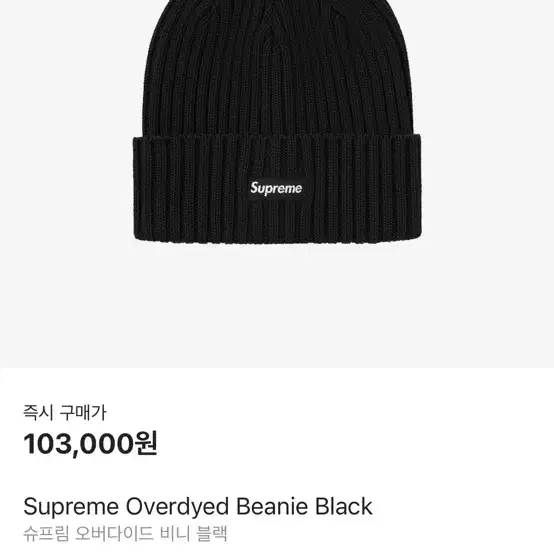Click the word Black in the title
The width and height of the screenshot is (554, 554).
coord(343,507)
